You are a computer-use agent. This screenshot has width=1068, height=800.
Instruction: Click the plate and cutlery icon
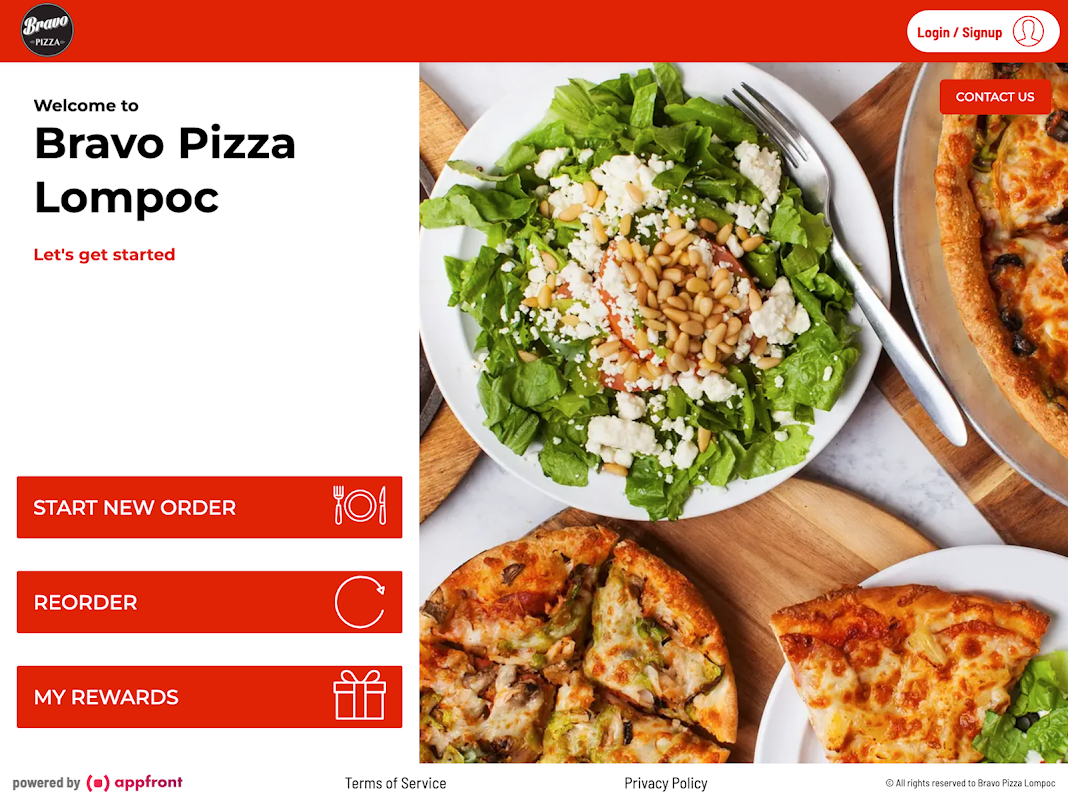pos(360,505)
